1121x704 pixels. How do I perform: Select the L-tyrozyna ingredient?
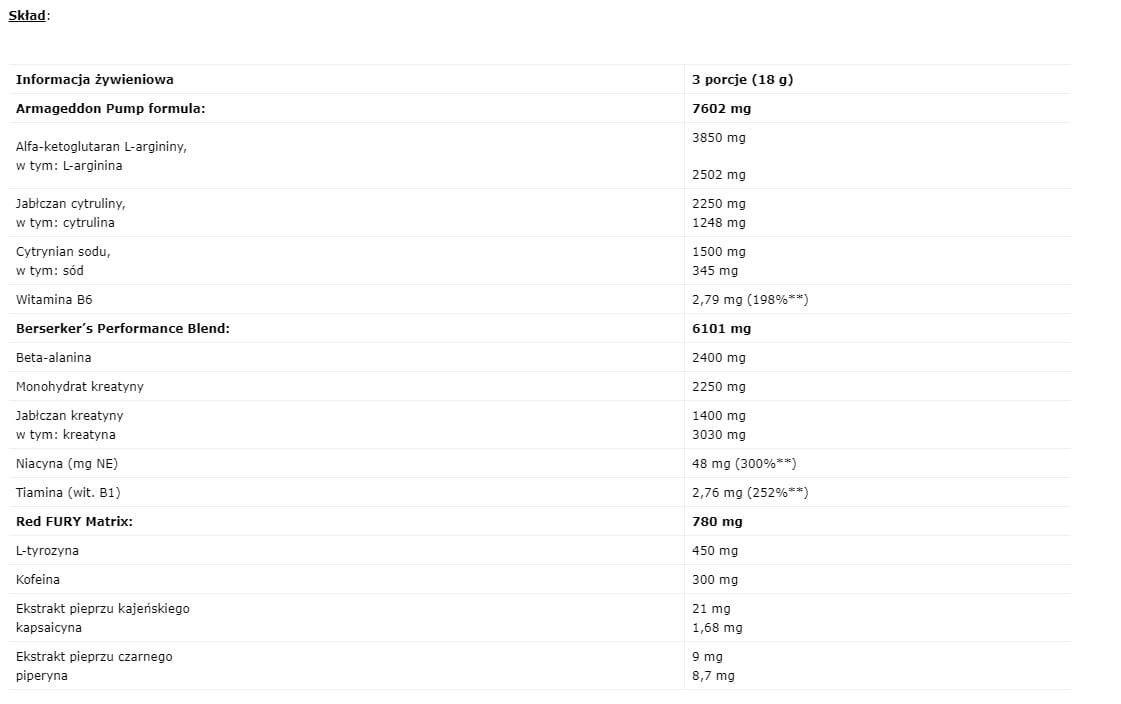coord(47,550)
